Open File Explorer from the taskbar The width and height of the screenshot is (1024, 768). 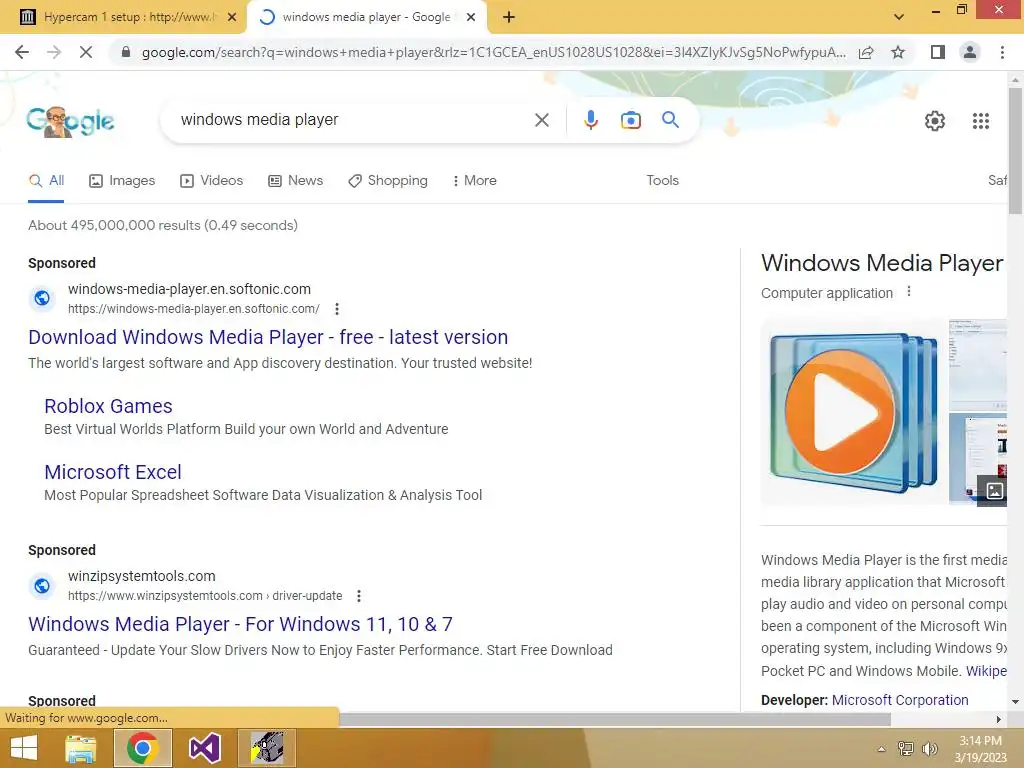click(x=81, y=748)
